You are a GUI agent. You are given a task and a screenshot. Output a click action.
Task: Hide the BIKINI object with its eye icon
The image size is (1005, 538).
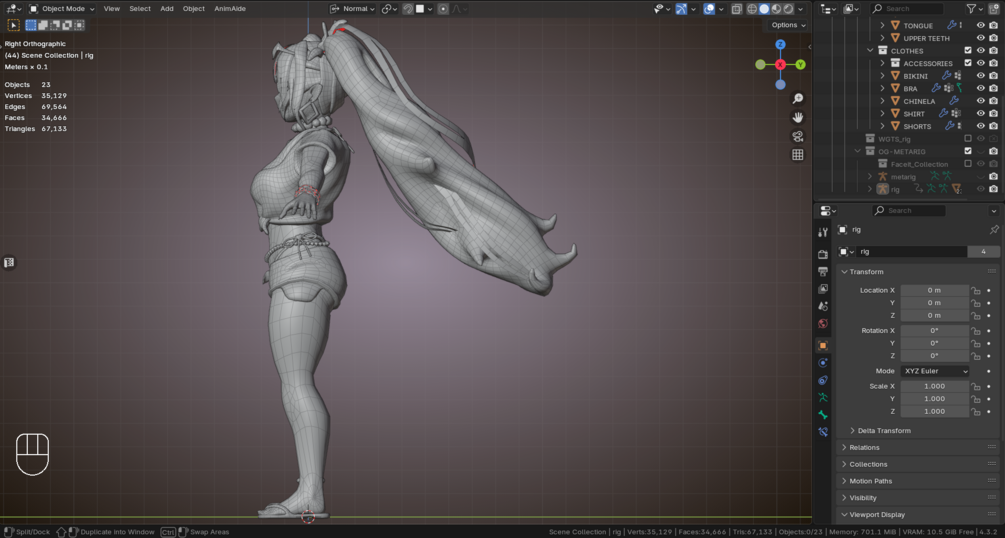click(x=981, y=76)
